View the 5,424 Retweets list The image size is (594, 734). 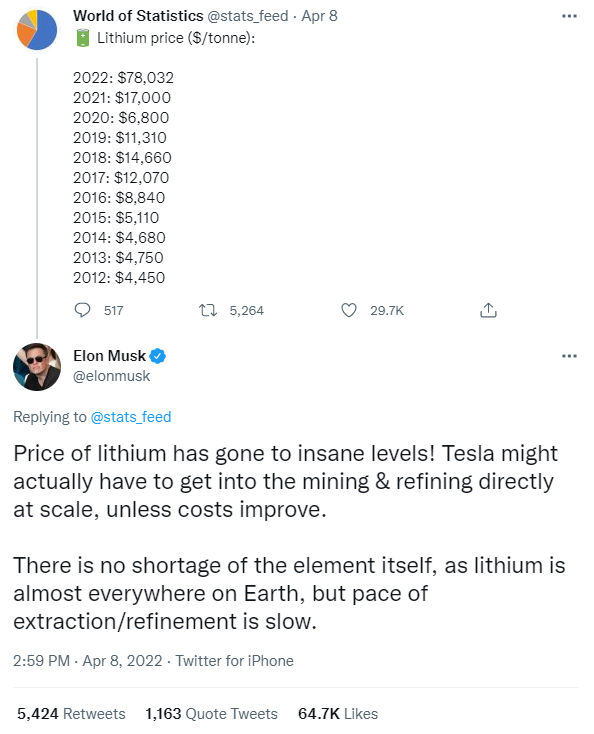[x=71, y=714]
